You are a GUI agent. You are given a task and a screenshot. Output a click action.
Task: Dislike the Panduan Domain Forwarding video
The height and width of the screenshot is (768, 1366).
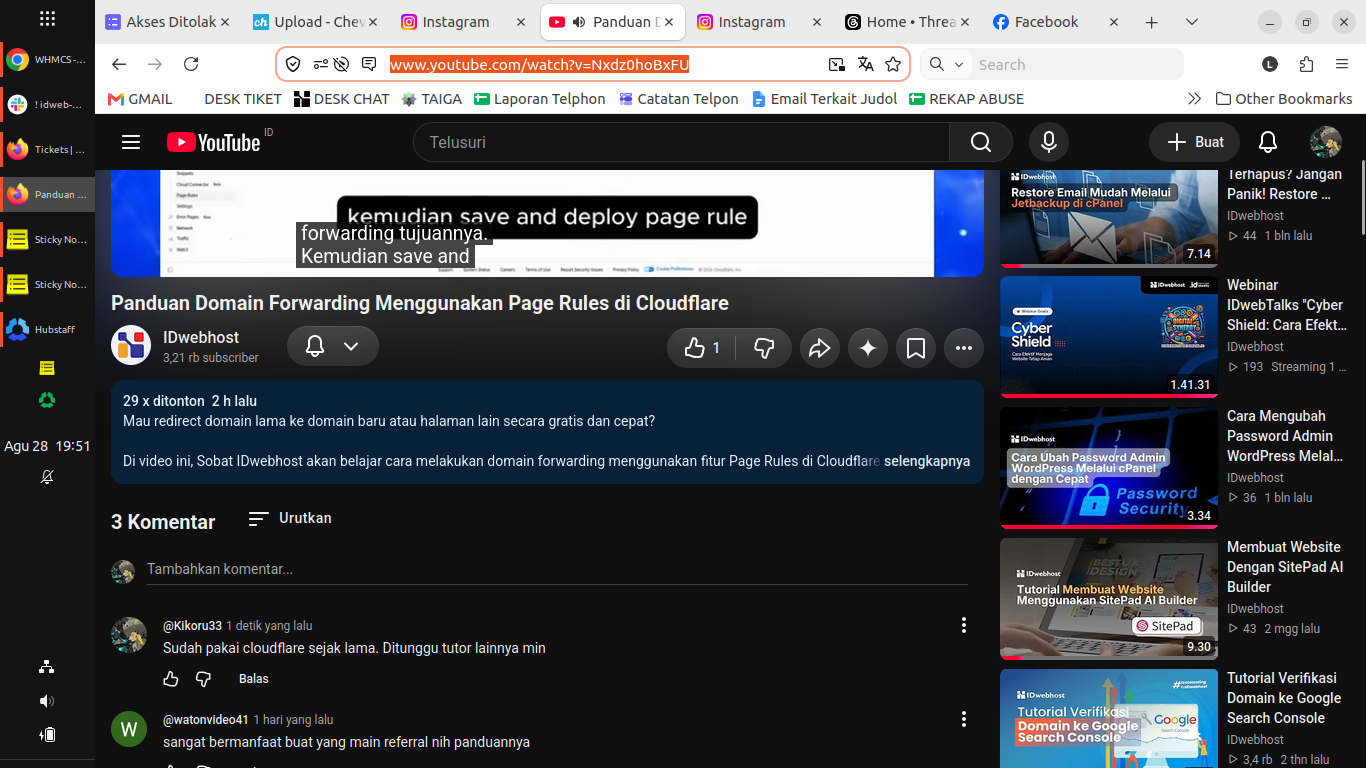point(764,348)
